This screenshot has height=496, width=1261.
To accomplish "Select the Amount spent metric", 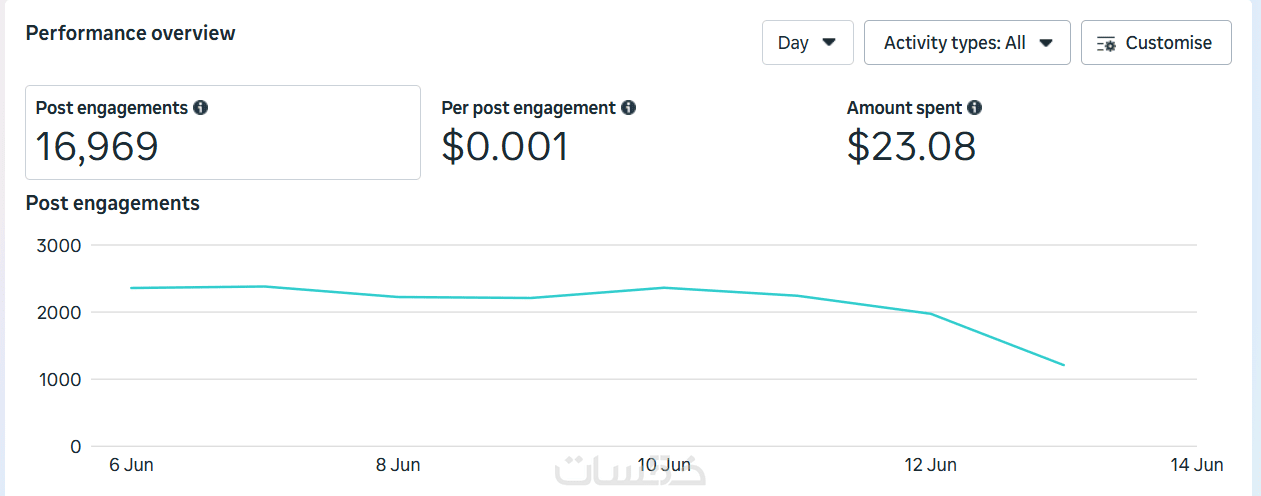I will [904, 108].
